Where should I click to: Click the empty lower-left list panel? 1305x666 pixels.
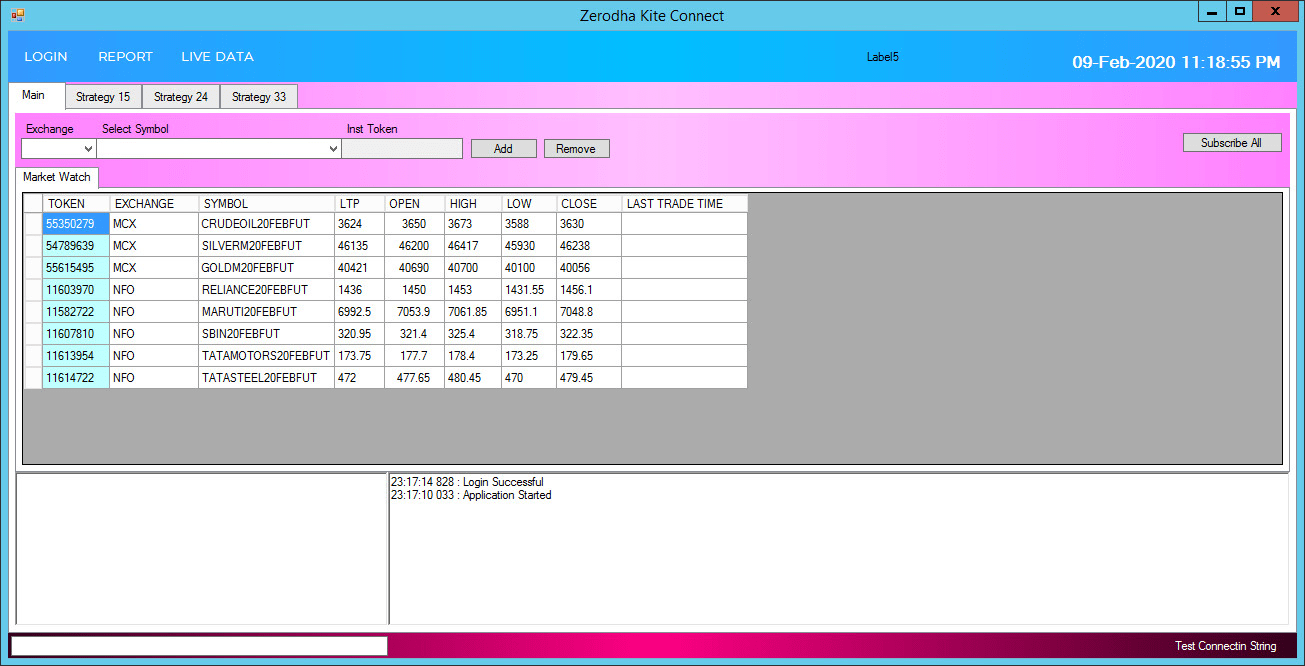[x=202, y=549]
